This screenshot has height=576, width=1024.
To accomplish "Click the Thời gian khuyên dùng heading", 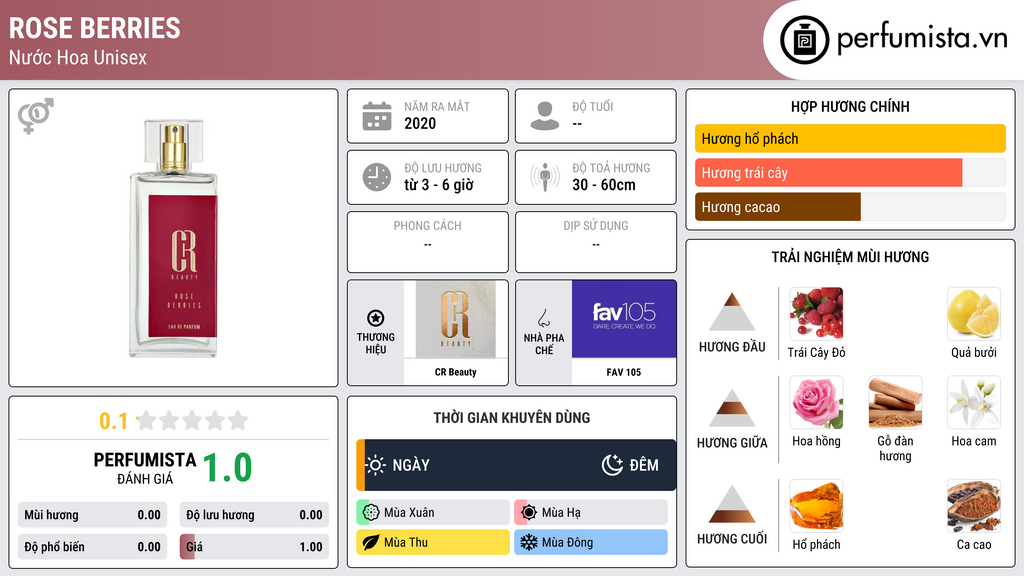I will click(x=512, y=418).
